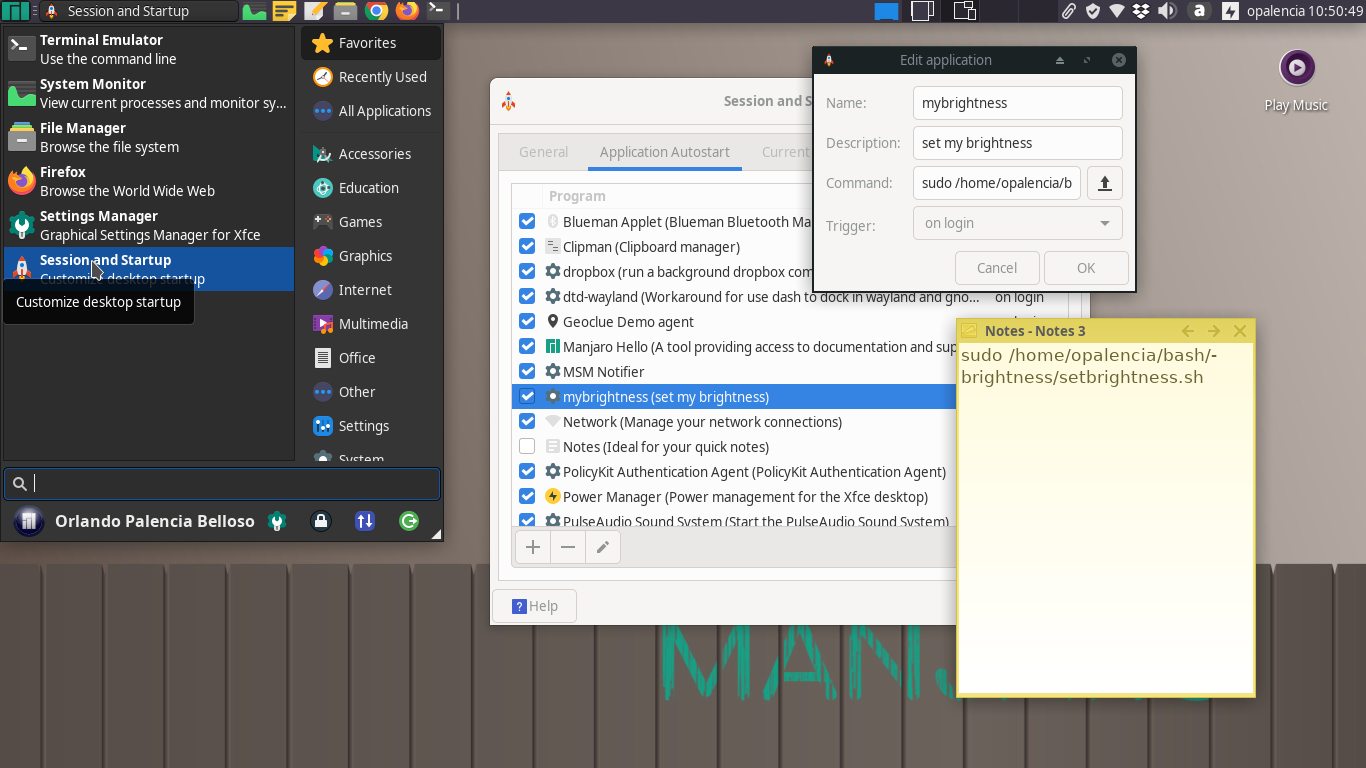Open the Trigger dropdown in Edit application

[x=1018, y=223]
